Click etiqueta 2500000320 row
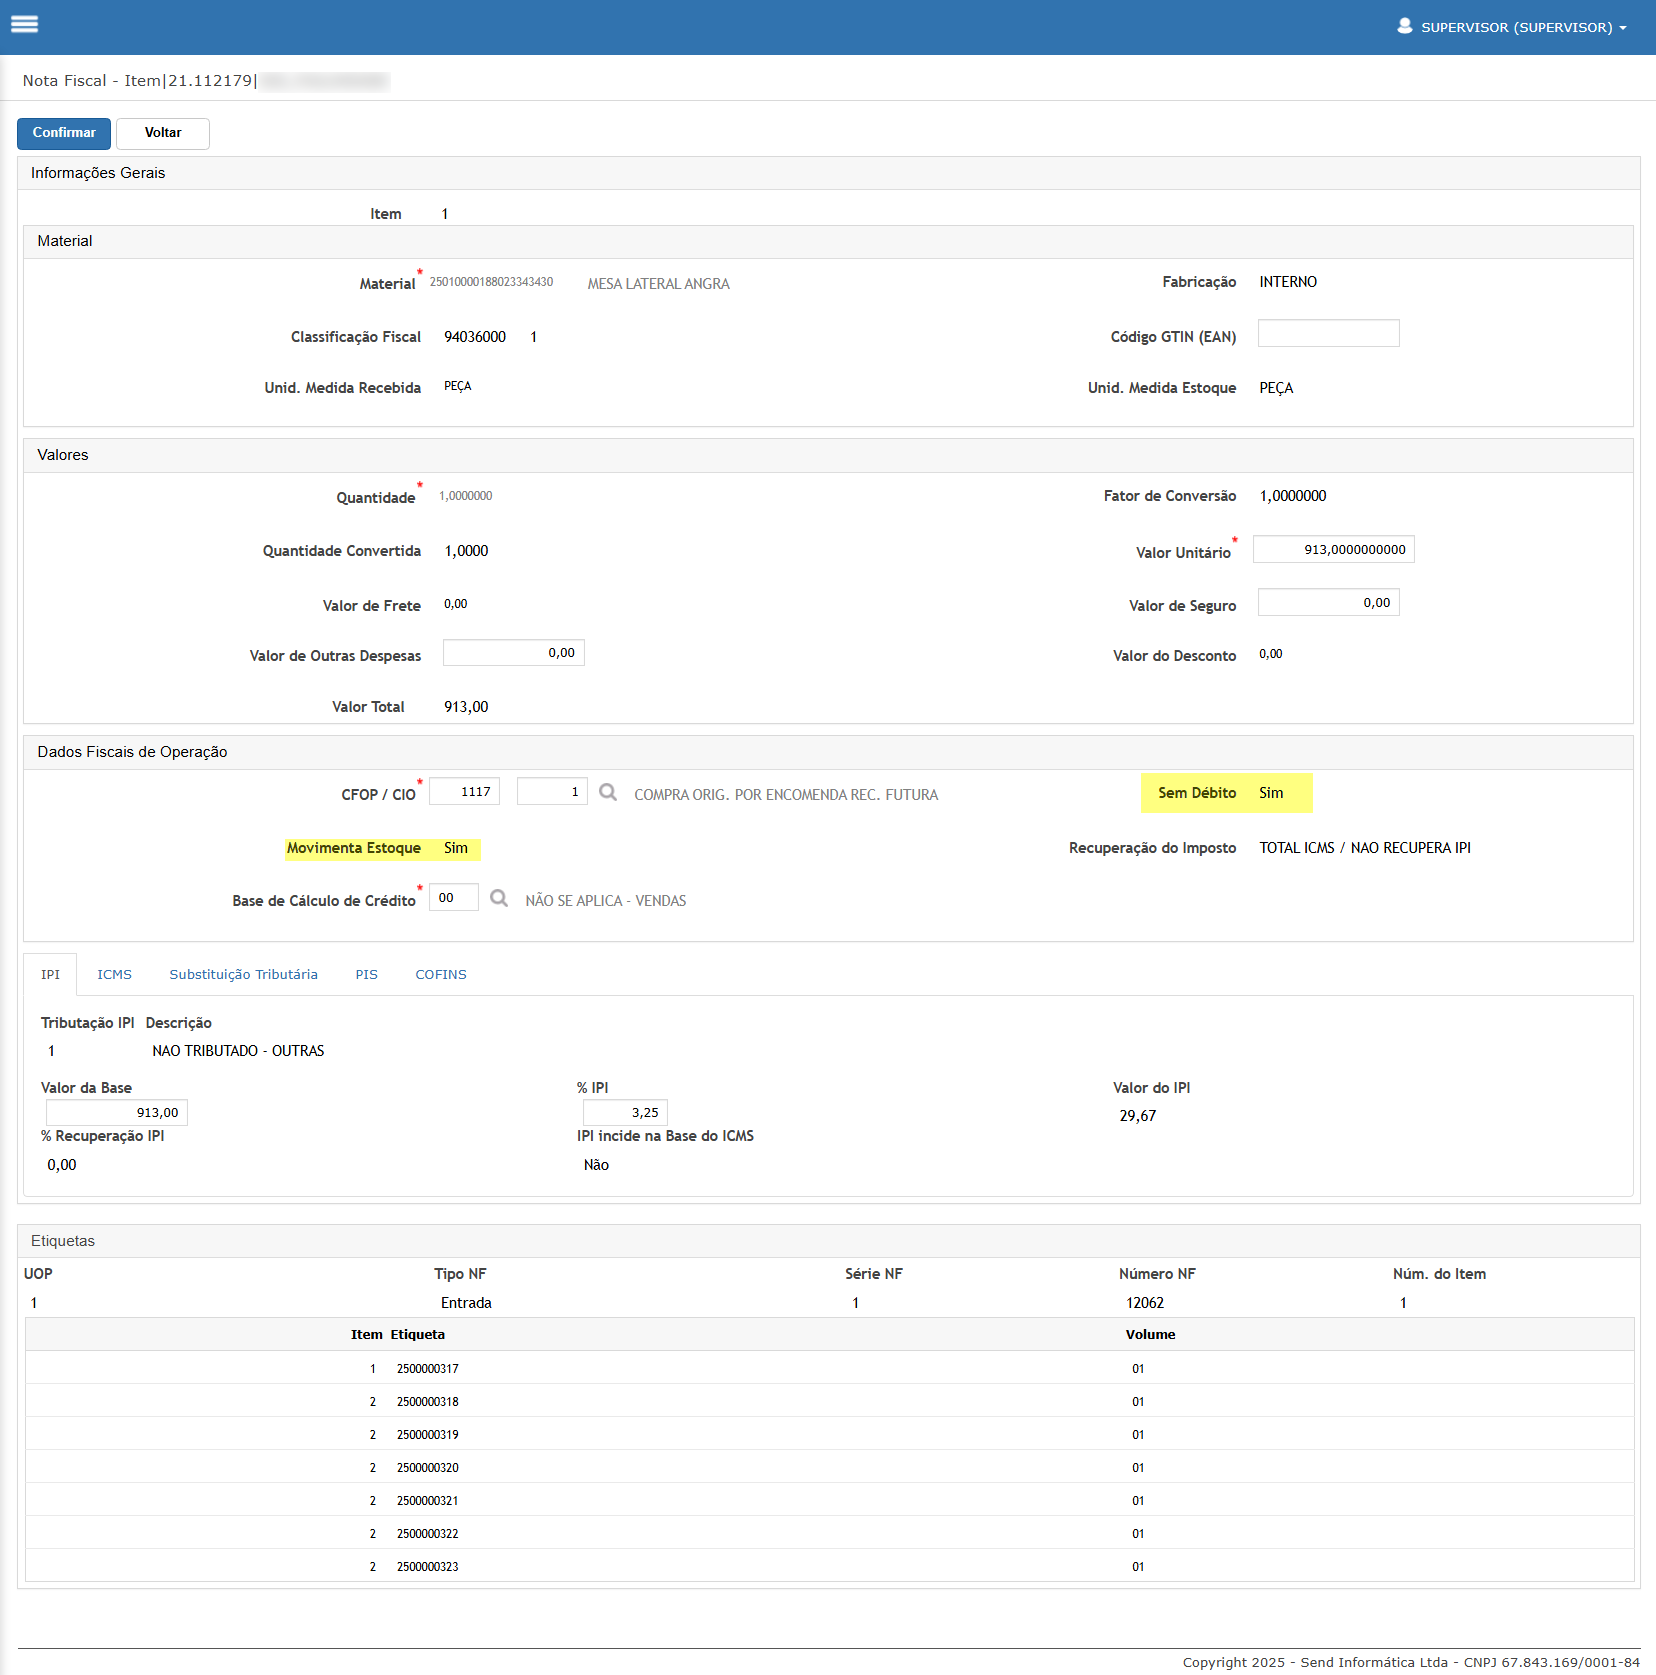This screenshot has height=1675, width=1656. click(829, 1467)
